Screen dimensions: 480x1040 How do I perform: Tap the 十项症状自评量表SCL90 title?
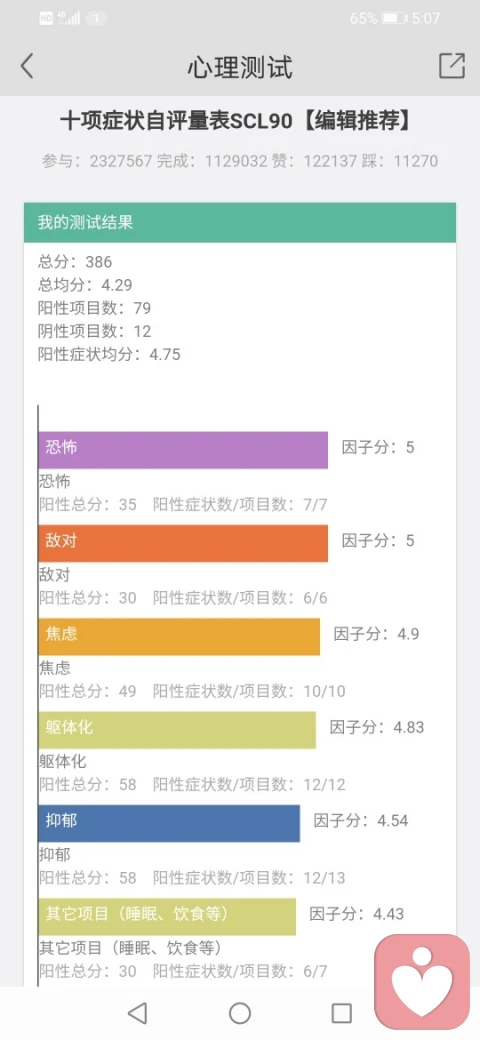[178, 121]
